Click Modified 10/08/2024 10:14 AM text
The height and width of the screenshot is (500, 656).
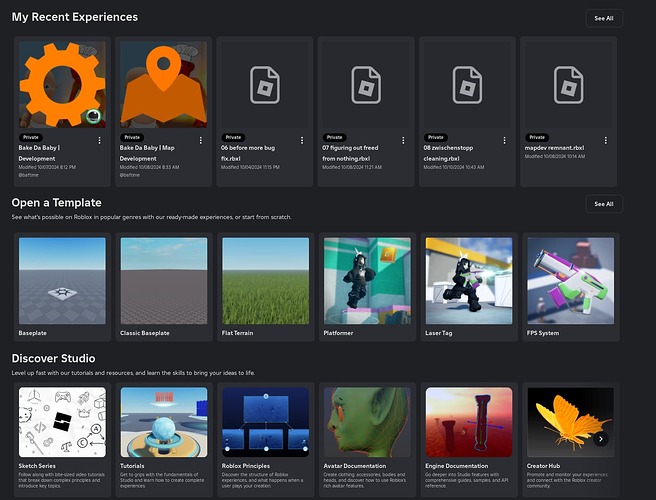pyautogui.click(x=555, y=156)
